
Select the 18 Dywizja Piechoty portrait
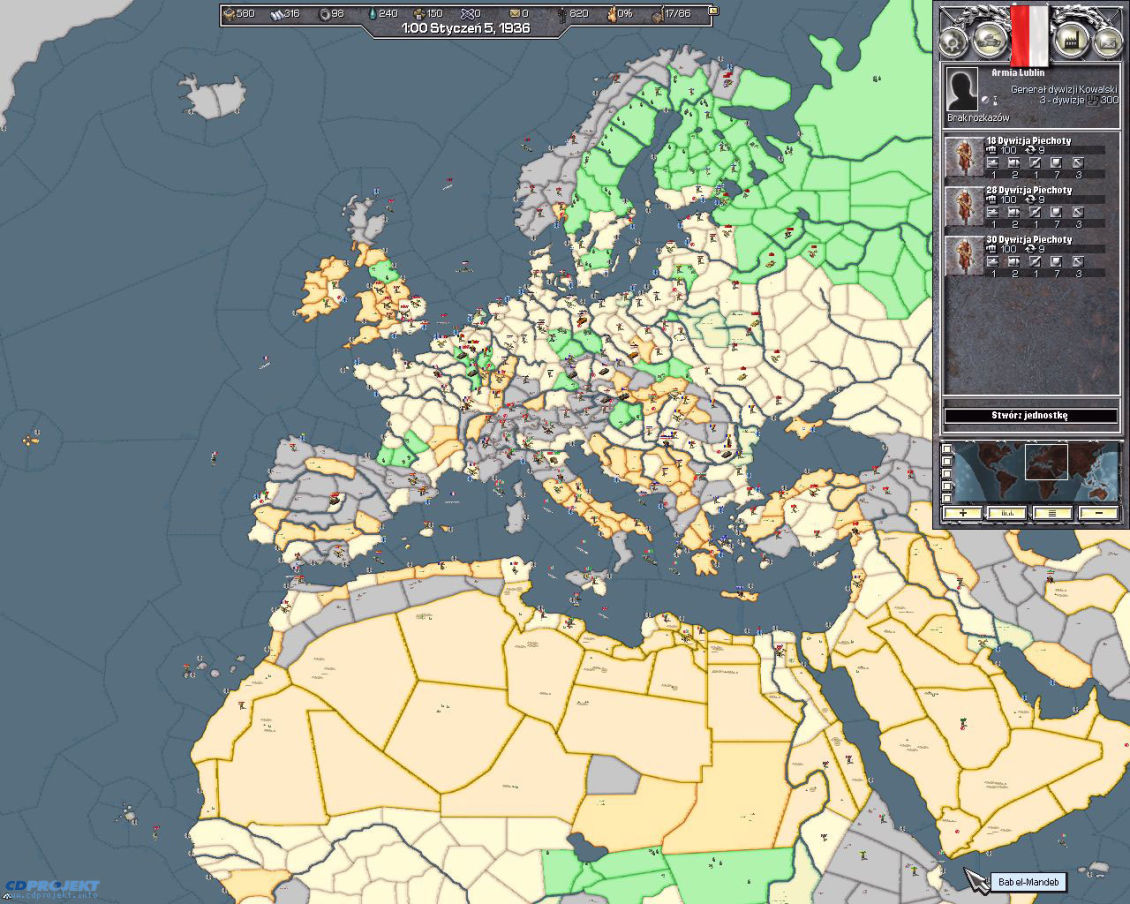click(964, 156)
